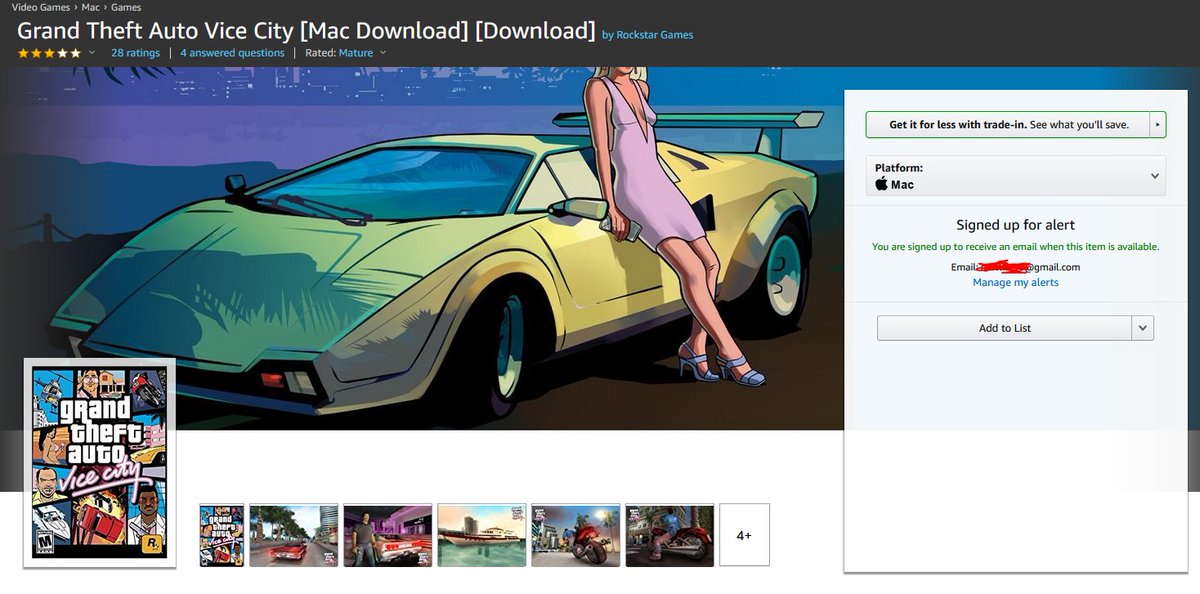1200x594 pixels.
Task: Select the thumbnail showing rider on chopper
Action: pos(670,535)
